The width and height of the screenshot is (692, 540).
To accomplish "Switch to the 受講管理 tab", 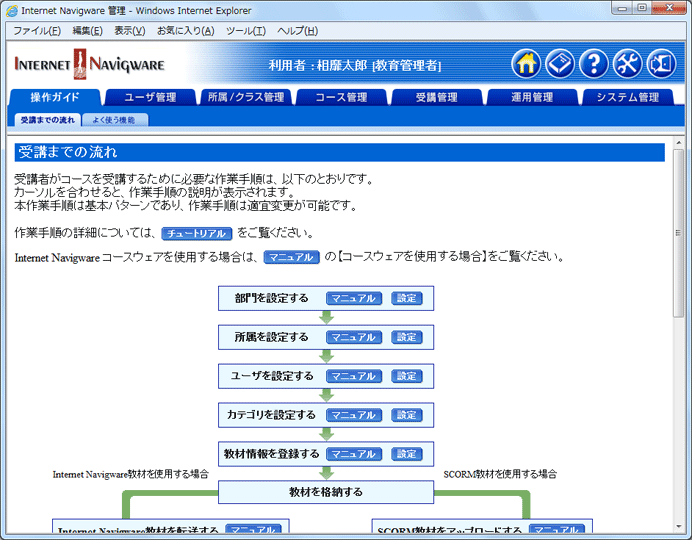I will click(436, 98).
